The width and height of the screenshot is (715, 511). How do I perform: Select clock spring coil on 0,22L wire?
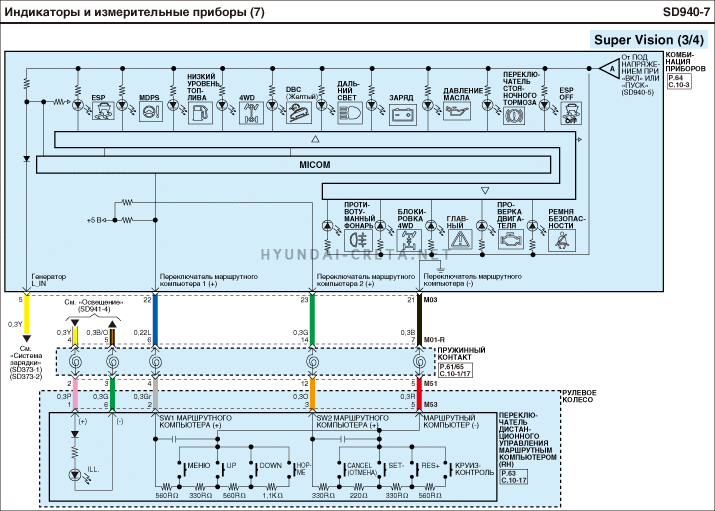(155, 362)
